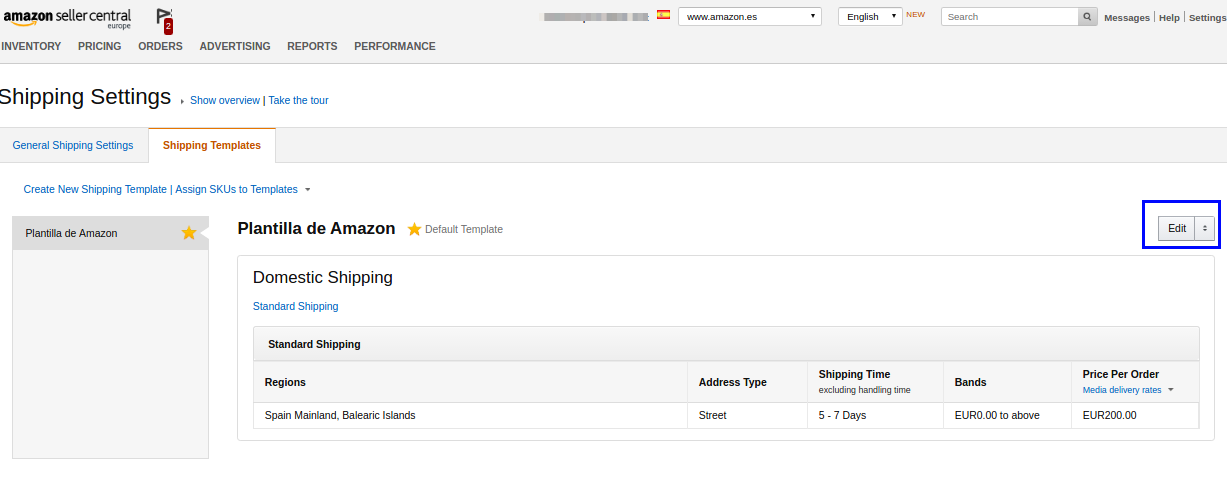Click the Standard Shipping link
This screenshot has width=1228, height=486.
point(295,306)
